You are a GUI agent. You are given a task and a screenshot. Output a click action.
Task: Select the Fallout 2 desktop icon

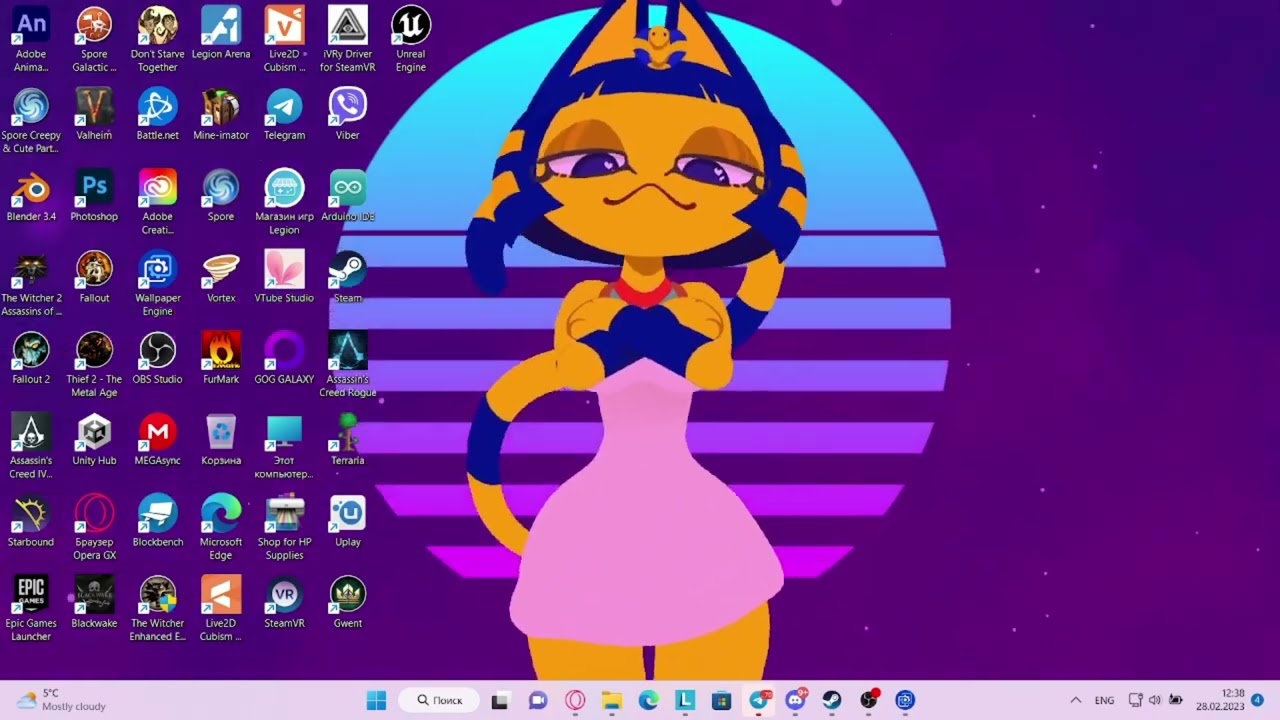click(x=31, y=359)
